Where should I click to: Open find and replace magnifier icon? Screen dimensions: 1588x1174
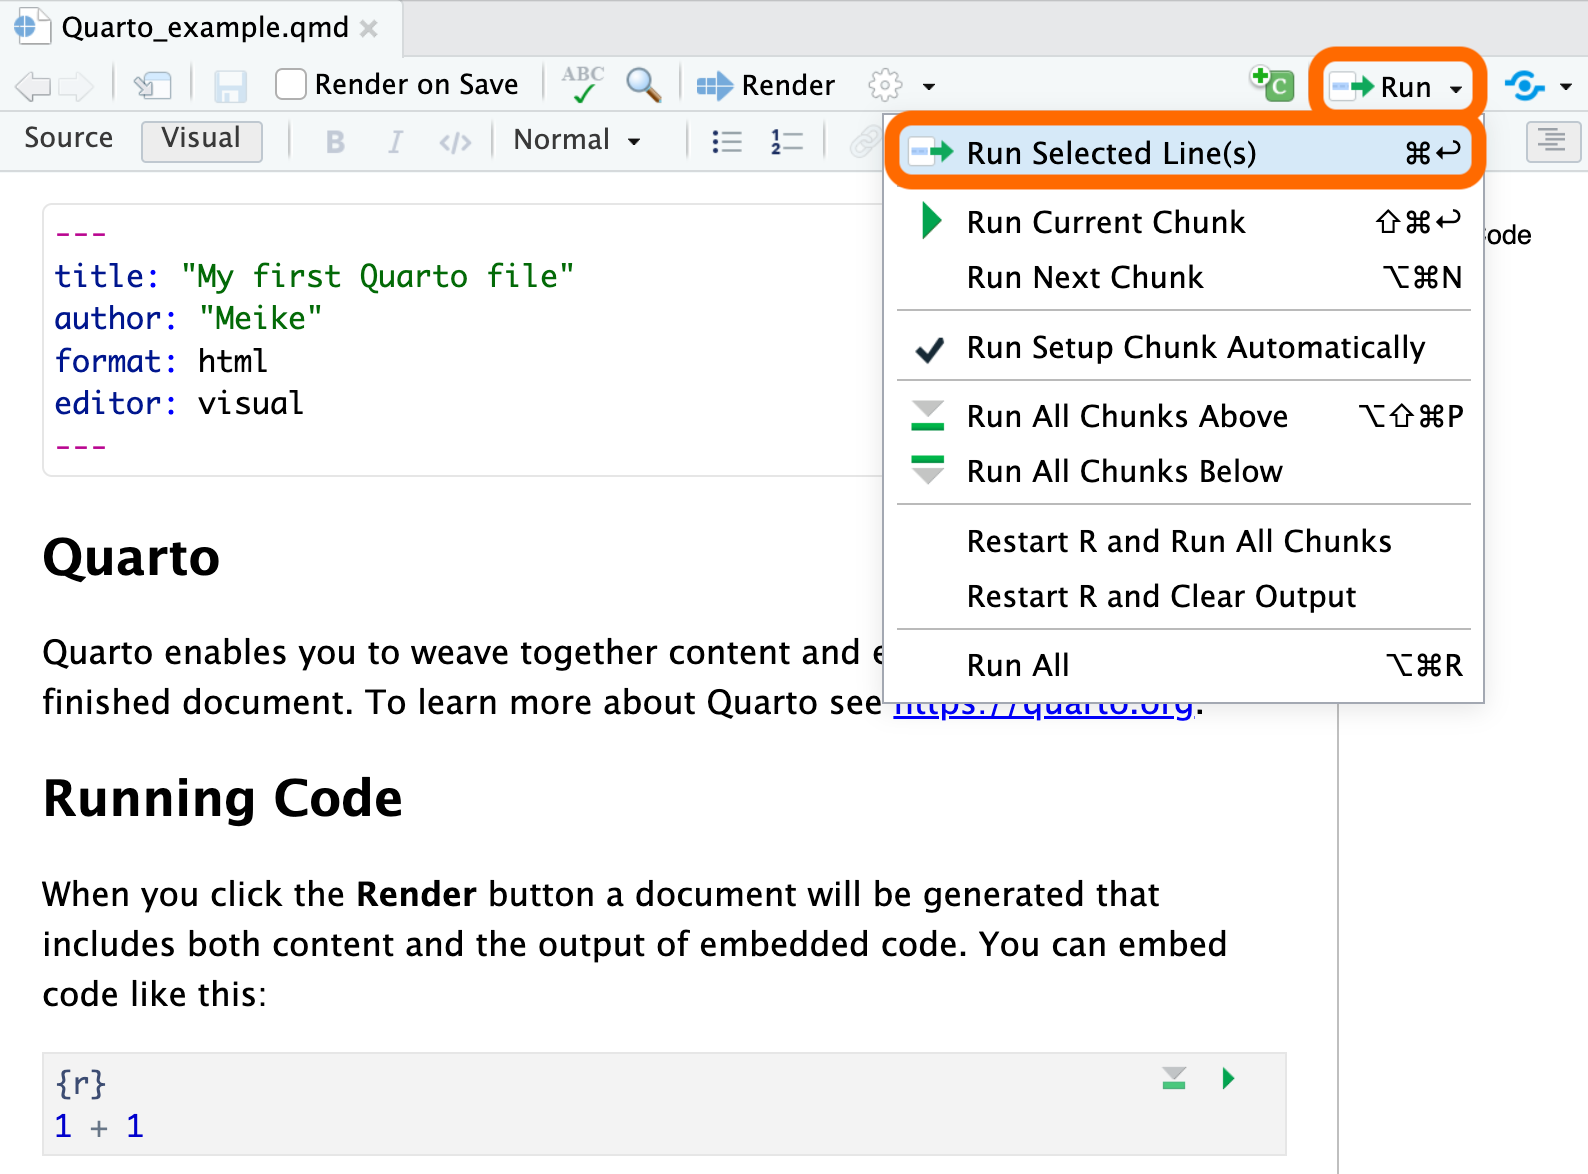(643, 85)
